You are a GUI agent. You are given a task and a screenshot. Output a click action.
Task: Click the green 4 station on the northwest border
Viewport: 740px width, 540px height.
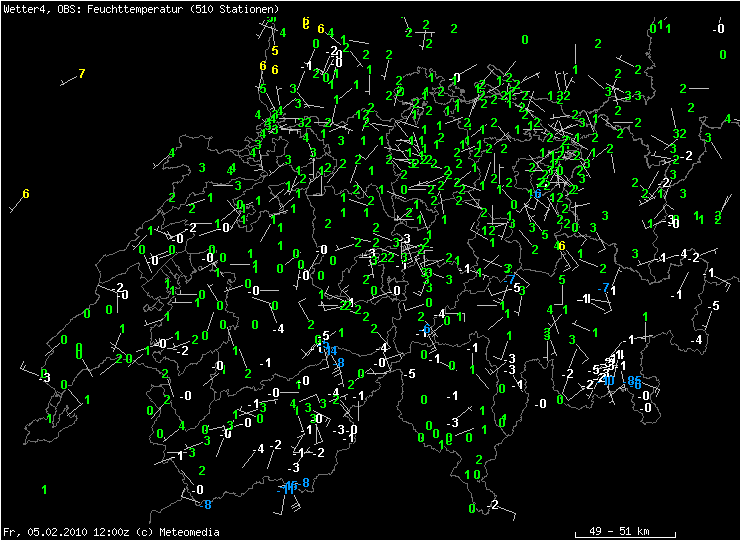coord(172,153)
